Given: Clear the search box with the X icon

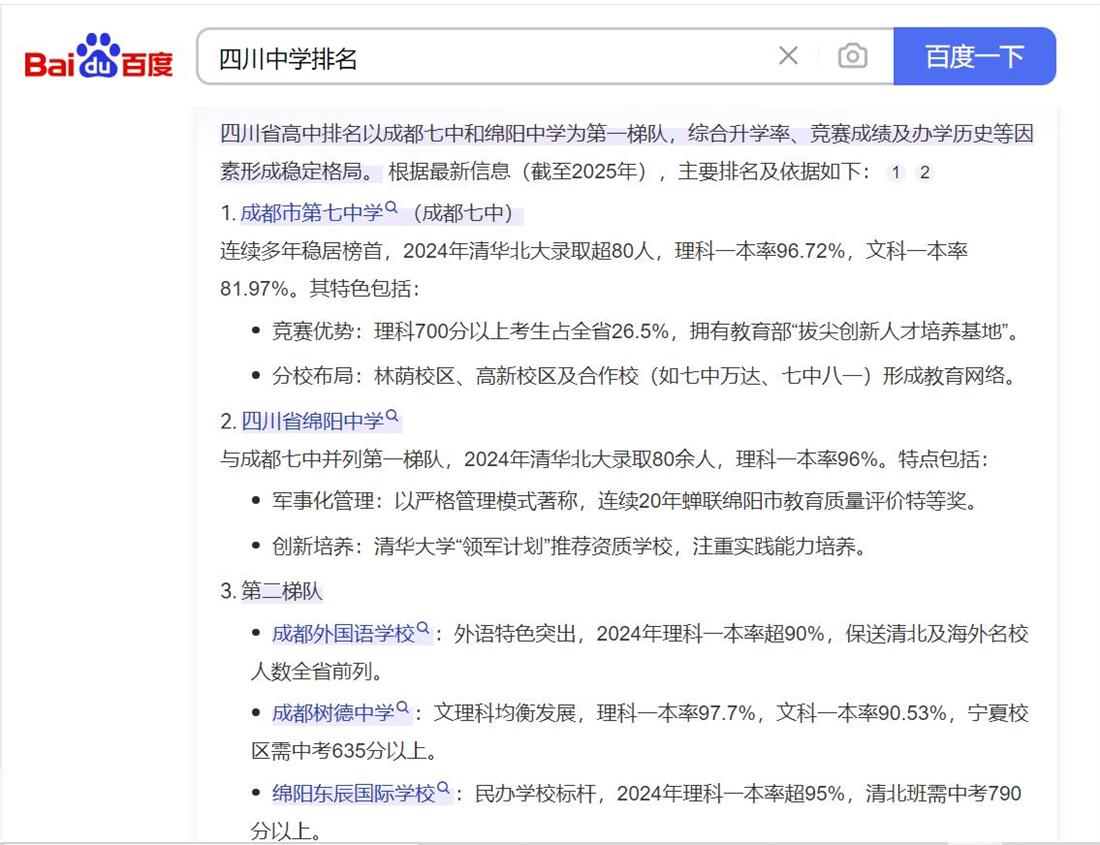Looking at the screenshot, I should [x=789, y=55].
